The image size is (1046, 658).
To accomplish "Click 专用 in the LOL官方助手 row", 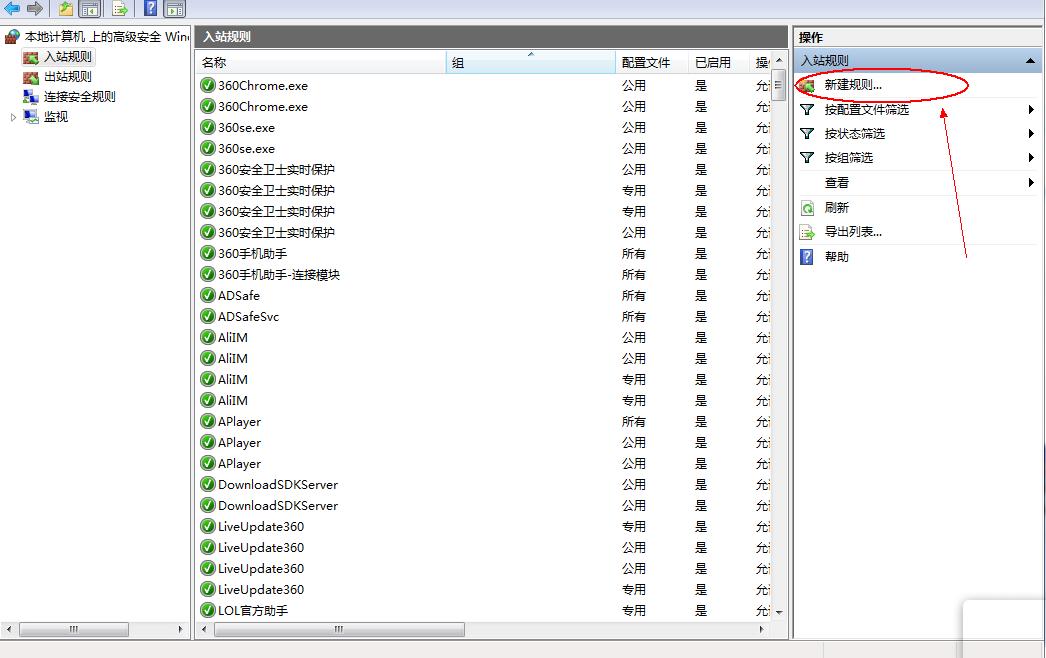I will coord(634,611).
